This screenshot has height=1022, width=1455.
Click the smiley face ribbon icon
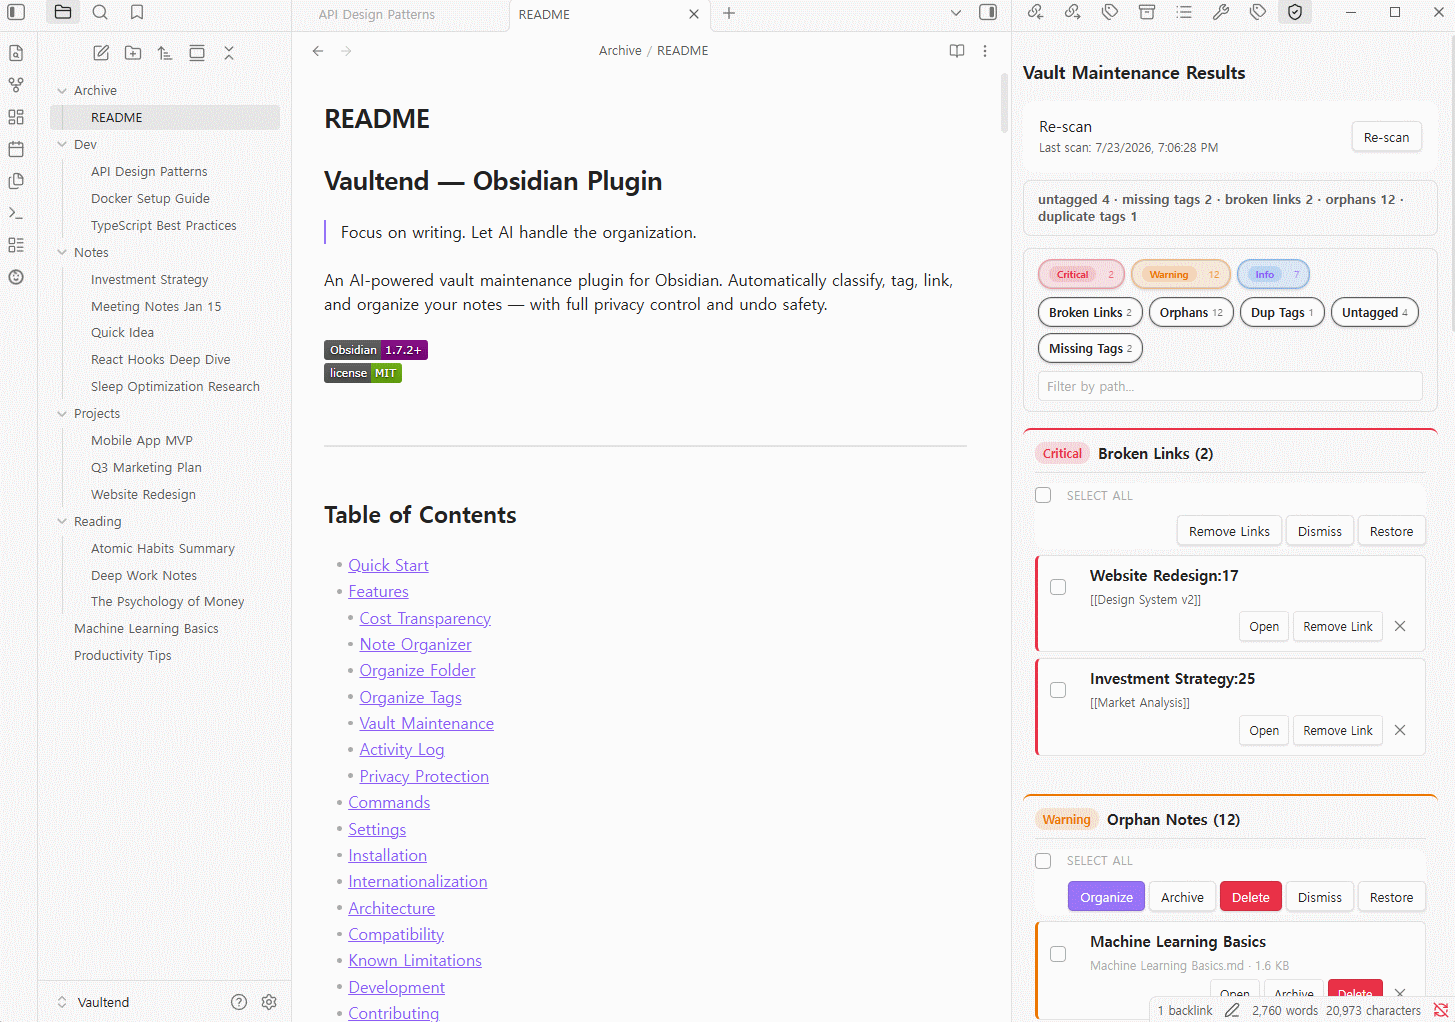coord(16,277)
